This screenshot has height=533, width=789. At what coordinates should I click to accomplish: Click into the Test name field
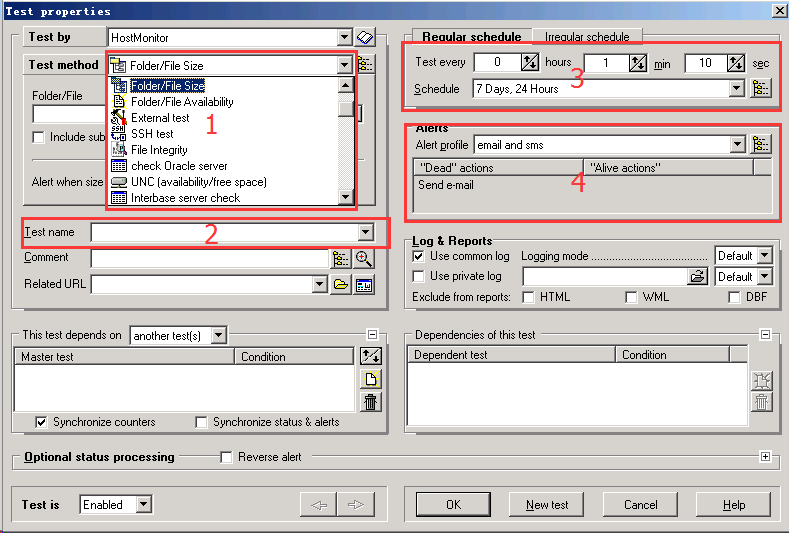224,232
